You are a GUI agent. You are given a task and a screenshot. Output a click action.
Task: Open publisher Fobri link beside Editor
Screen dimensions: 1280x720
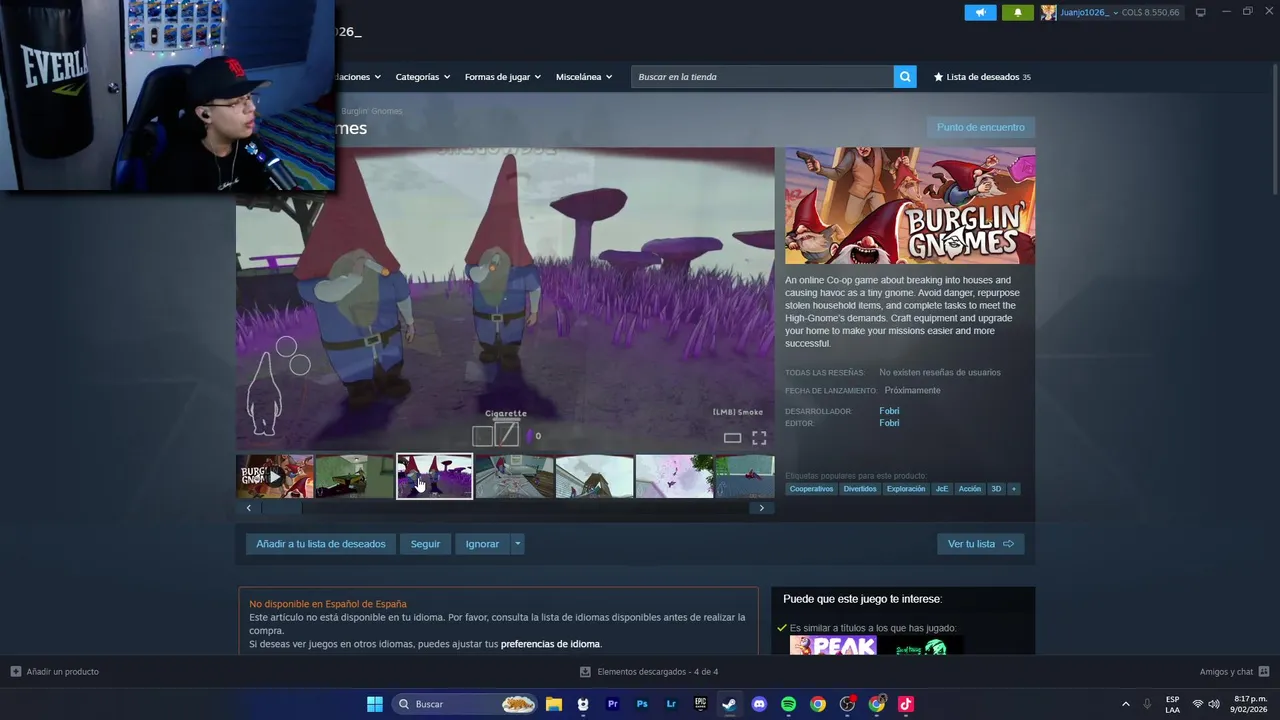(x=889, y=423)
